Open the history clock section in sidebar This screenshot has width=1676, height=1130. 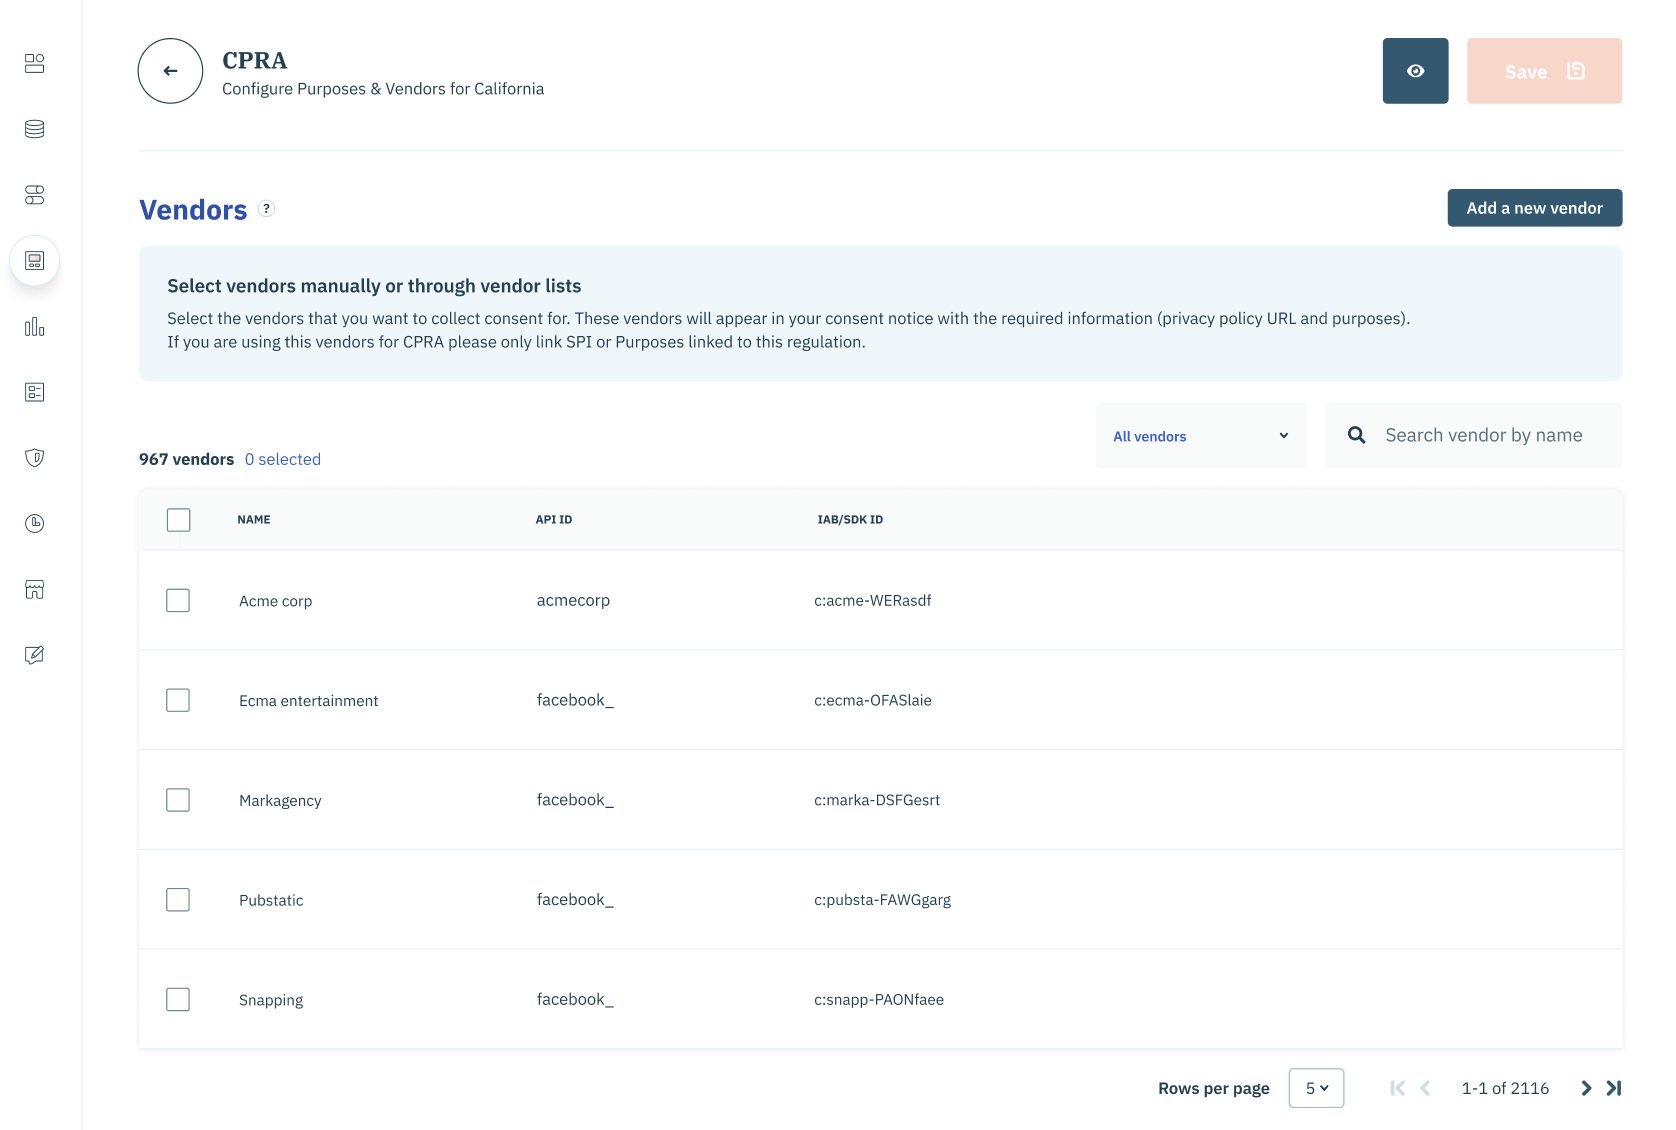(34, 523)
